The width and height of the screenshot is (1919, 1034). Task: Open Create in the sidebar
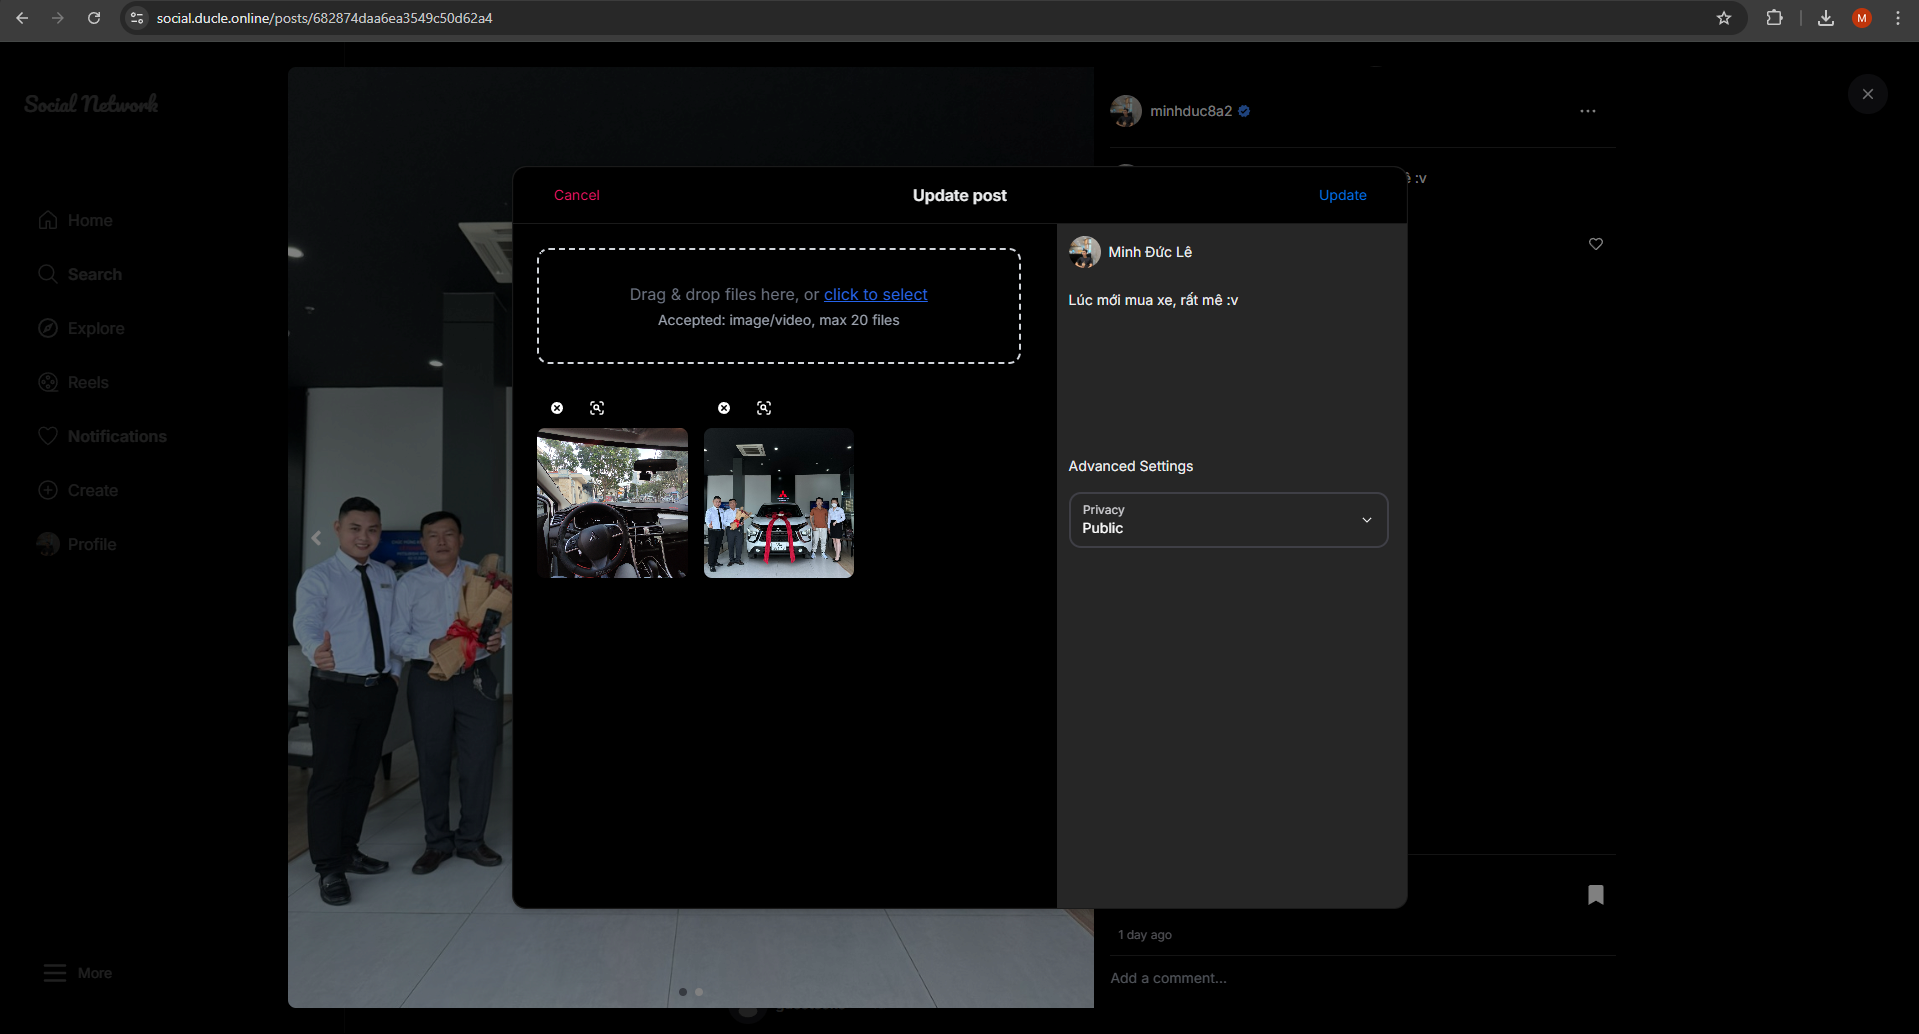78,490
